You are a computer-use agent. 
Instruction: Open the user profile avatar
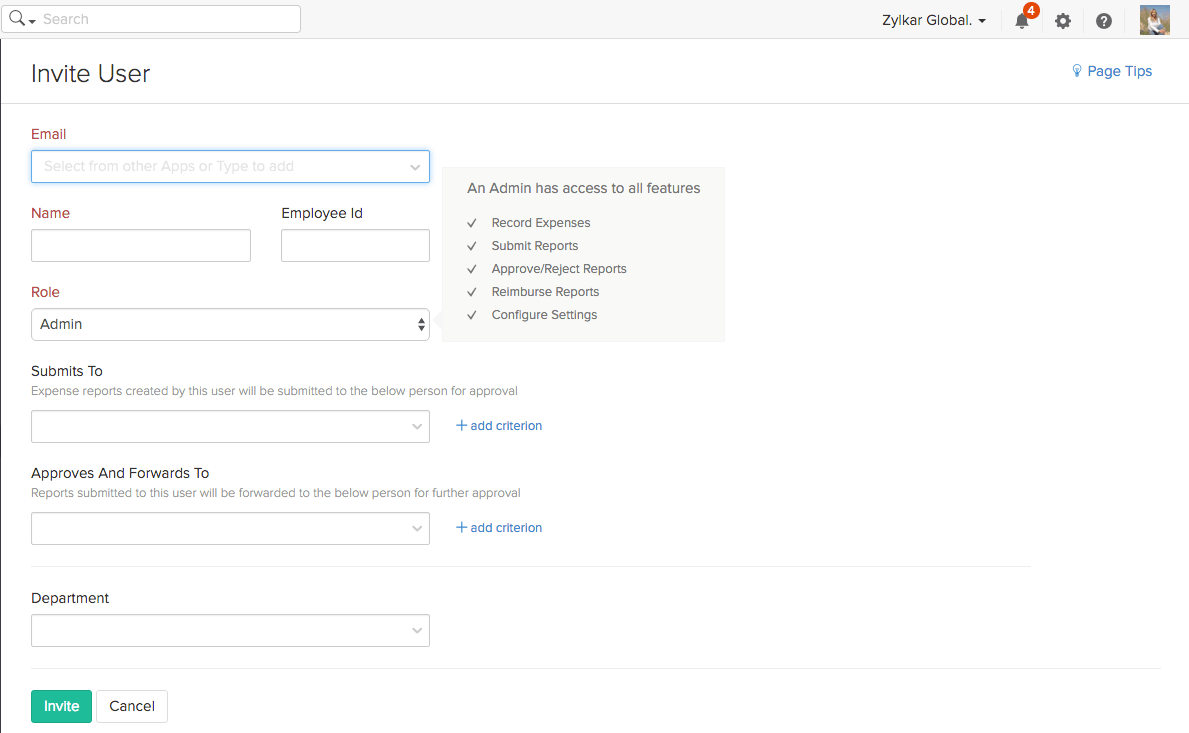tap(1154, 20)
